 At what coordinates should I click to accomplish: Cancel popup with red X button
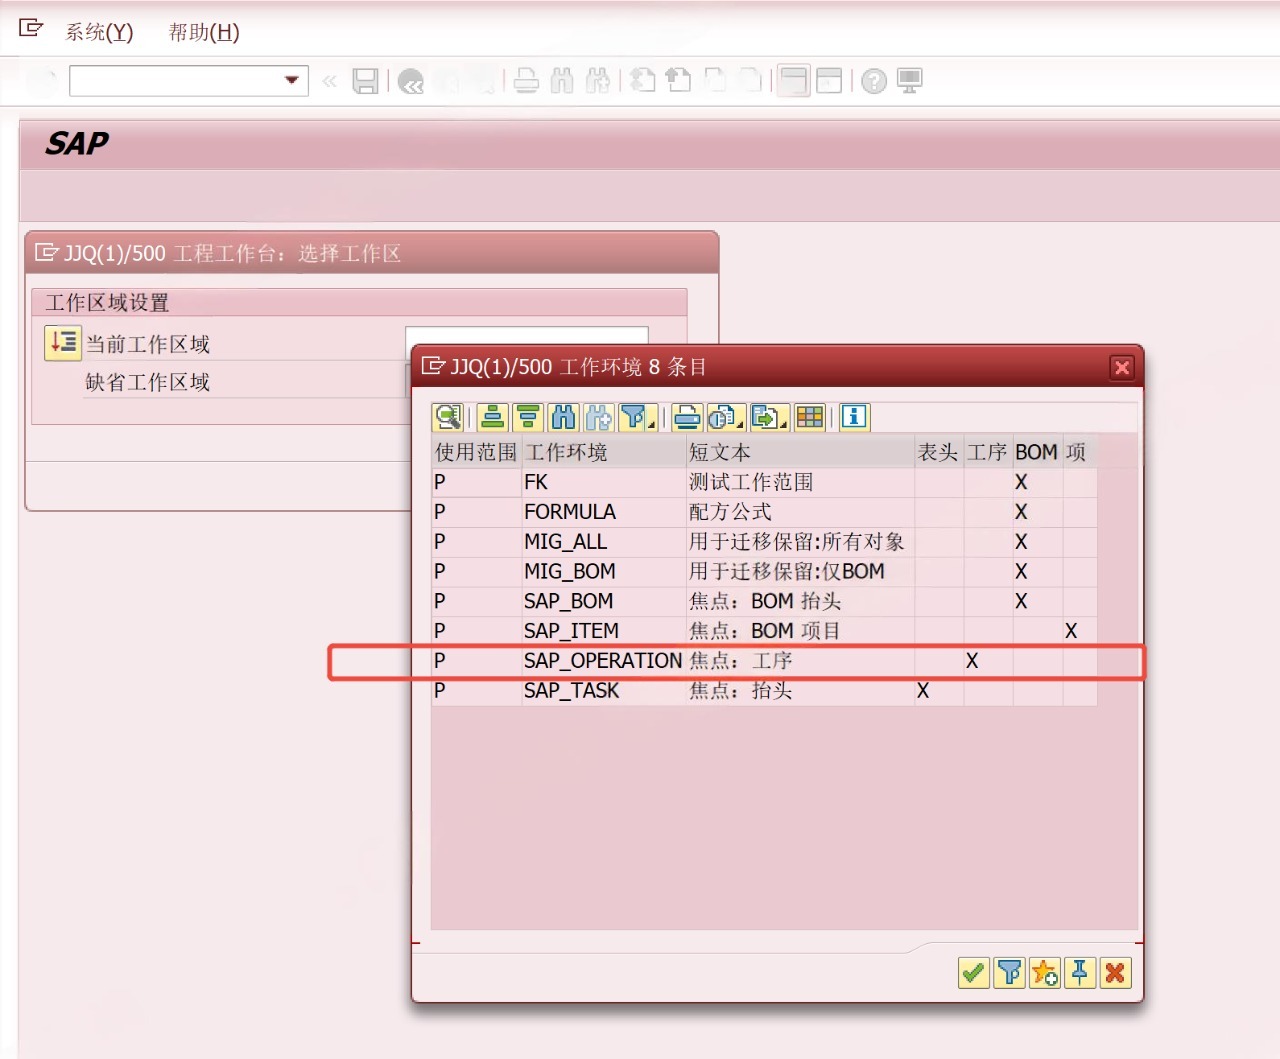(1116, 972)
